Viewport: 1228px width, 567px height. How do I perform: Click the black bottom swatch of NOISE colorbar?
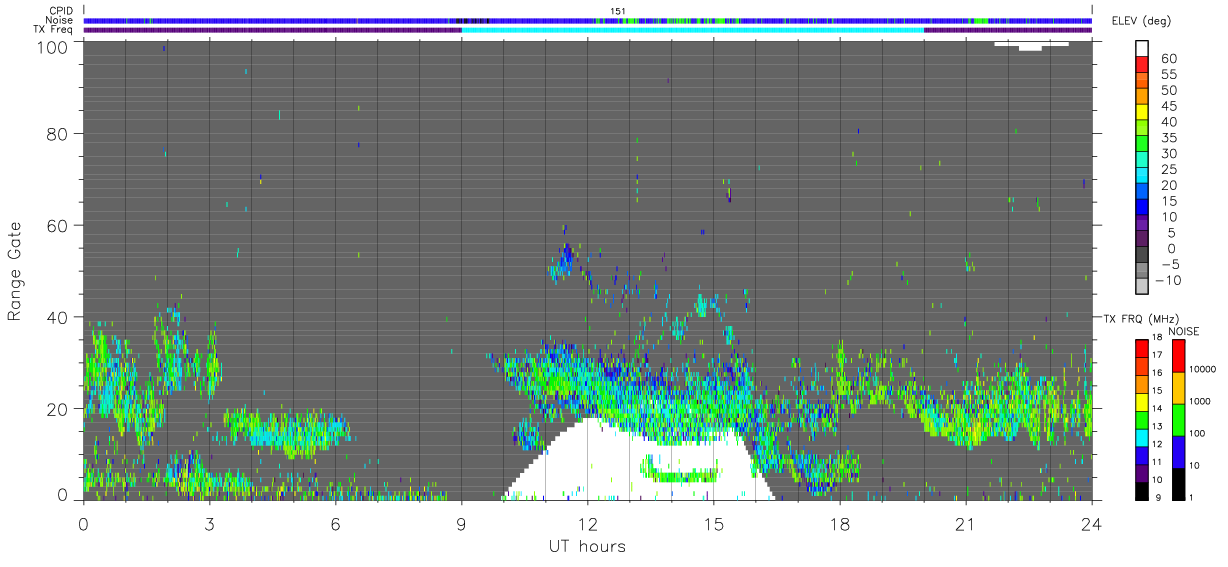pyautogui.click(x=1180, y=483)
